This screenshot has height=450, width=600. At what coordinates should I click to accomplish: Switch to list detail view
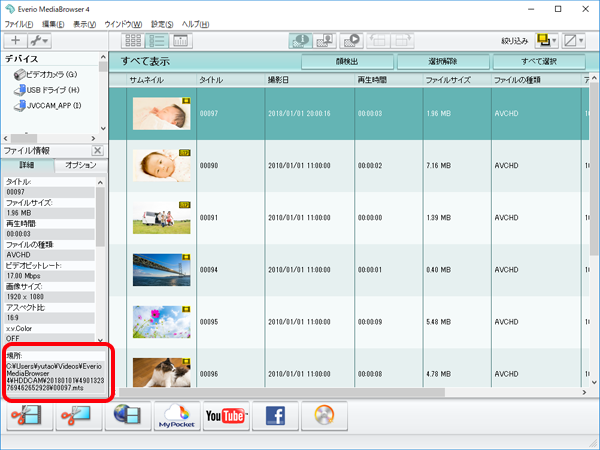coord(157,41)
